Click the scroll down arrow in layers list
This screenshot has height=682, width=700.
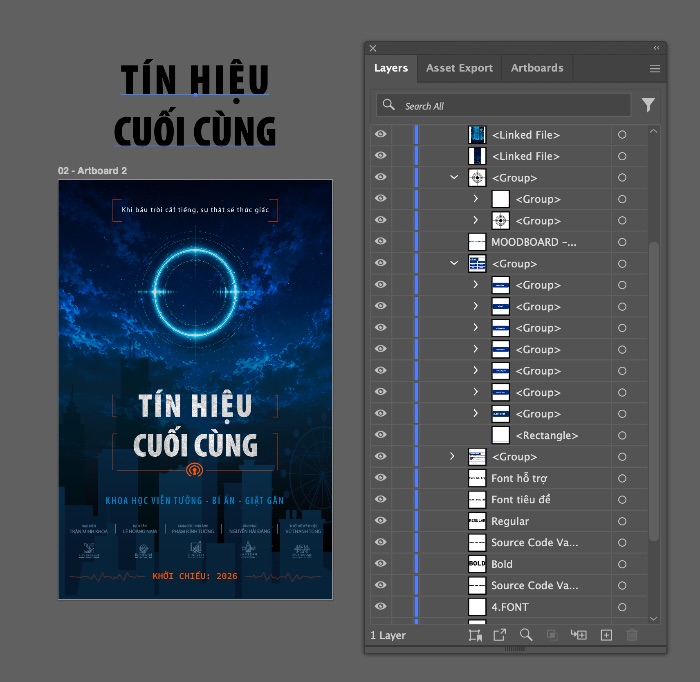tap(654, 619)
